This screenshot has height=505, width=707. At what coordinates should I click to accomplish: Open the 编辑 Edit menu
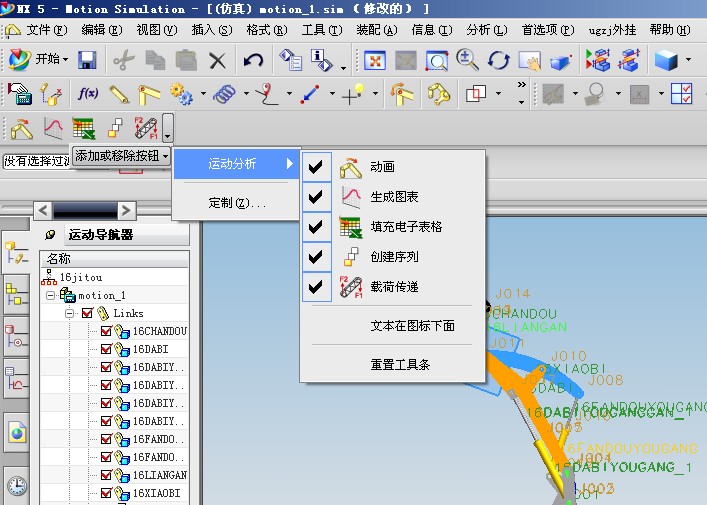(101, 30)
